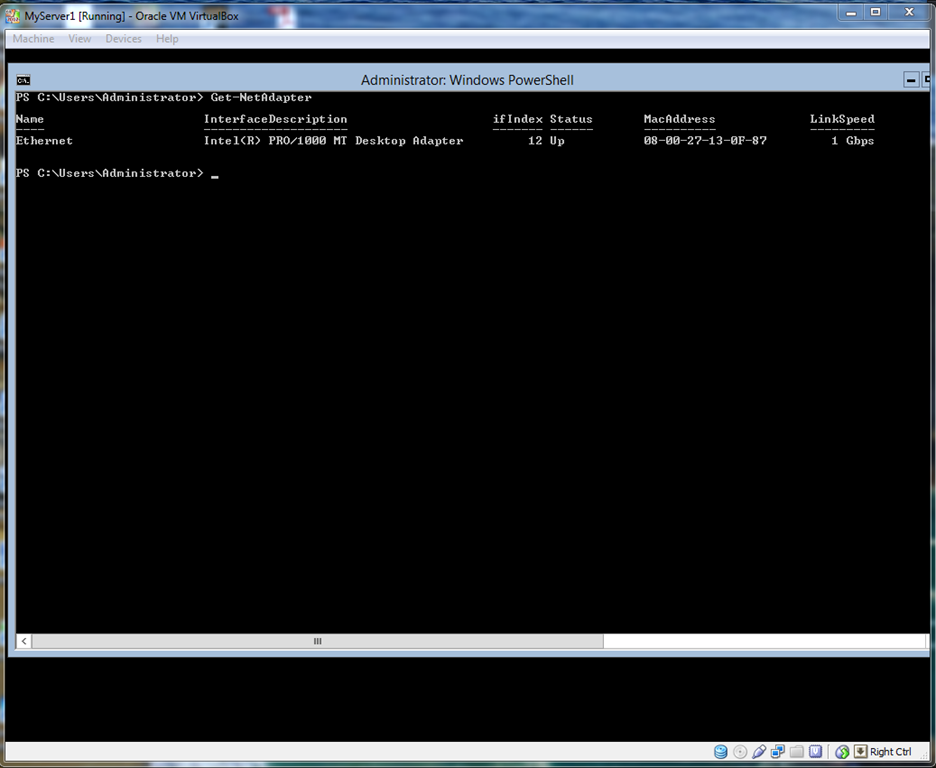
Task: Click the mouse integration indicator icon
Action: [x=842, y=752]
